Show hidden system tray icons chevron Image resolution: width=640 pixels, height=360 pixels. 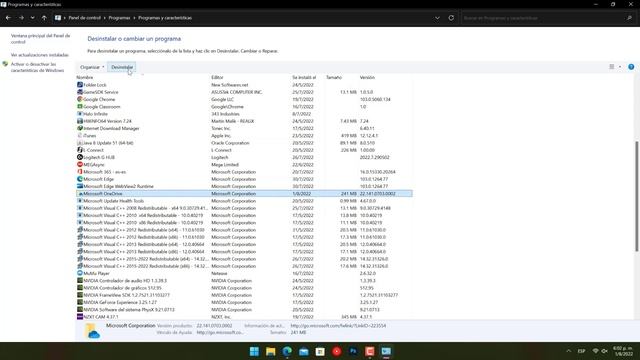coord(569,351)
